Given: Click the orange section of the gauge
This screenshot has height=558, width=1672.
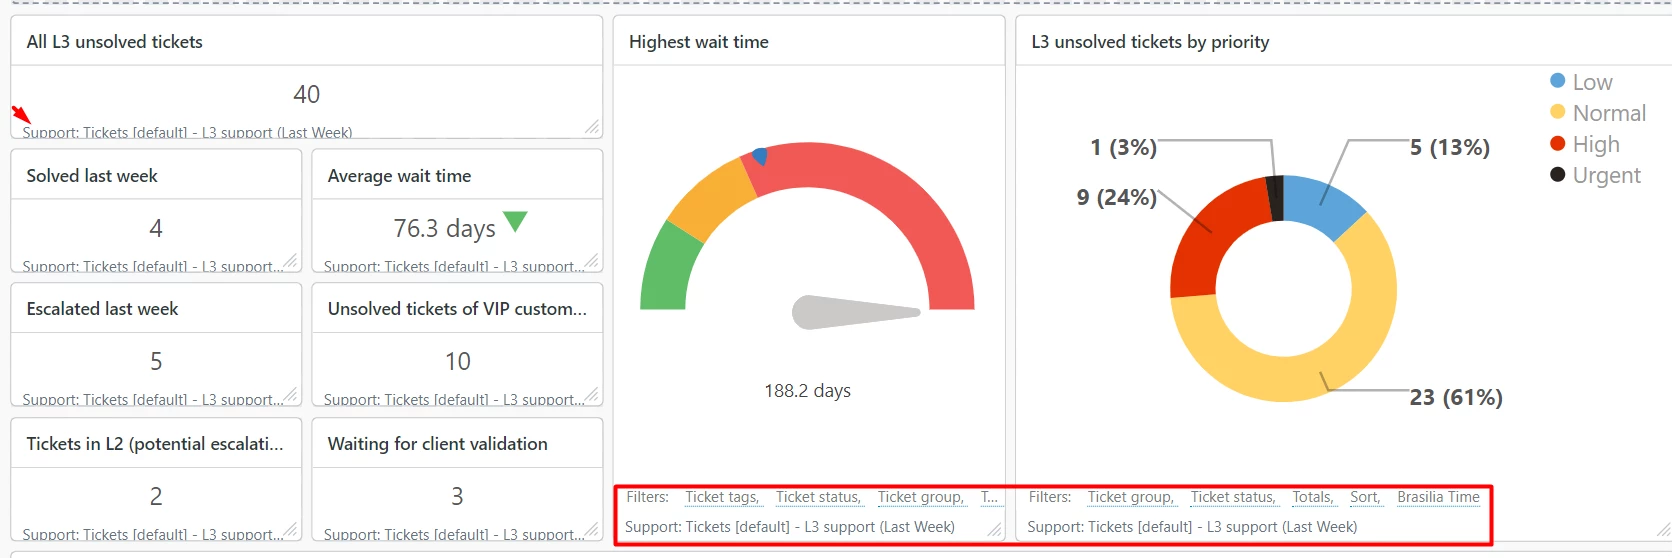Looking at the screenshot, I should 710,198.
